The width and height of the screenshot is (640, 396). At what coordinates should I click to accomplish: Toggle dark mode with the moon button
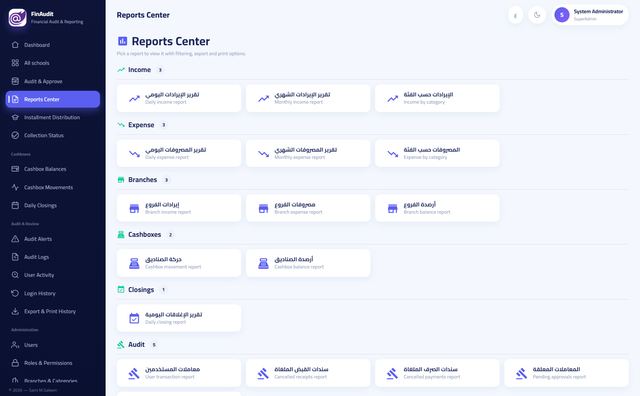click(x=537, y=15)
